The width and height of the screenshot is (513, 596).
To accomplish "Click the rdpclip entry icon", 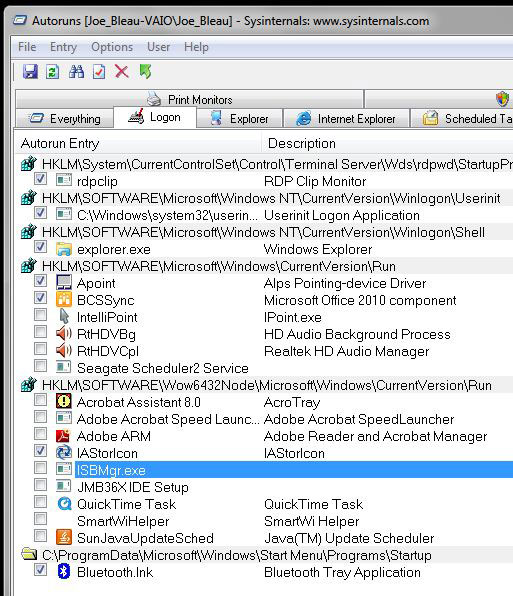I will (64, 181).
